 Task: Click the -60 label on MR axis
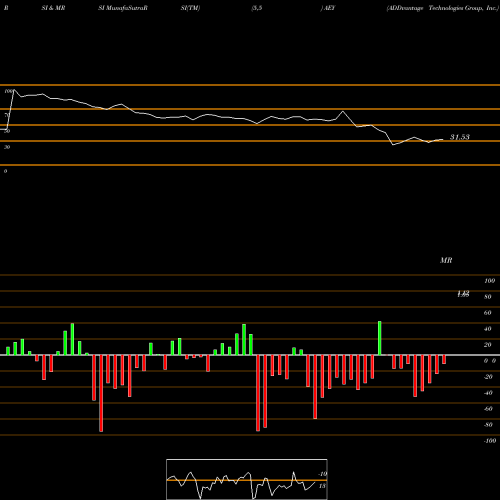point(488,409)
